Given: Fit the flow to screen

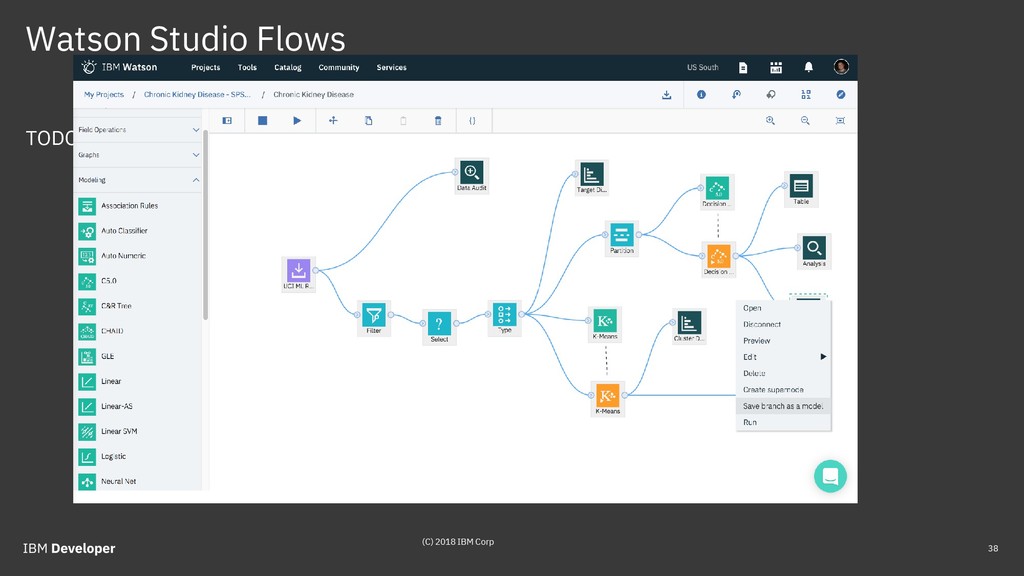Looking at the screenshot, I should pos(840,121).
